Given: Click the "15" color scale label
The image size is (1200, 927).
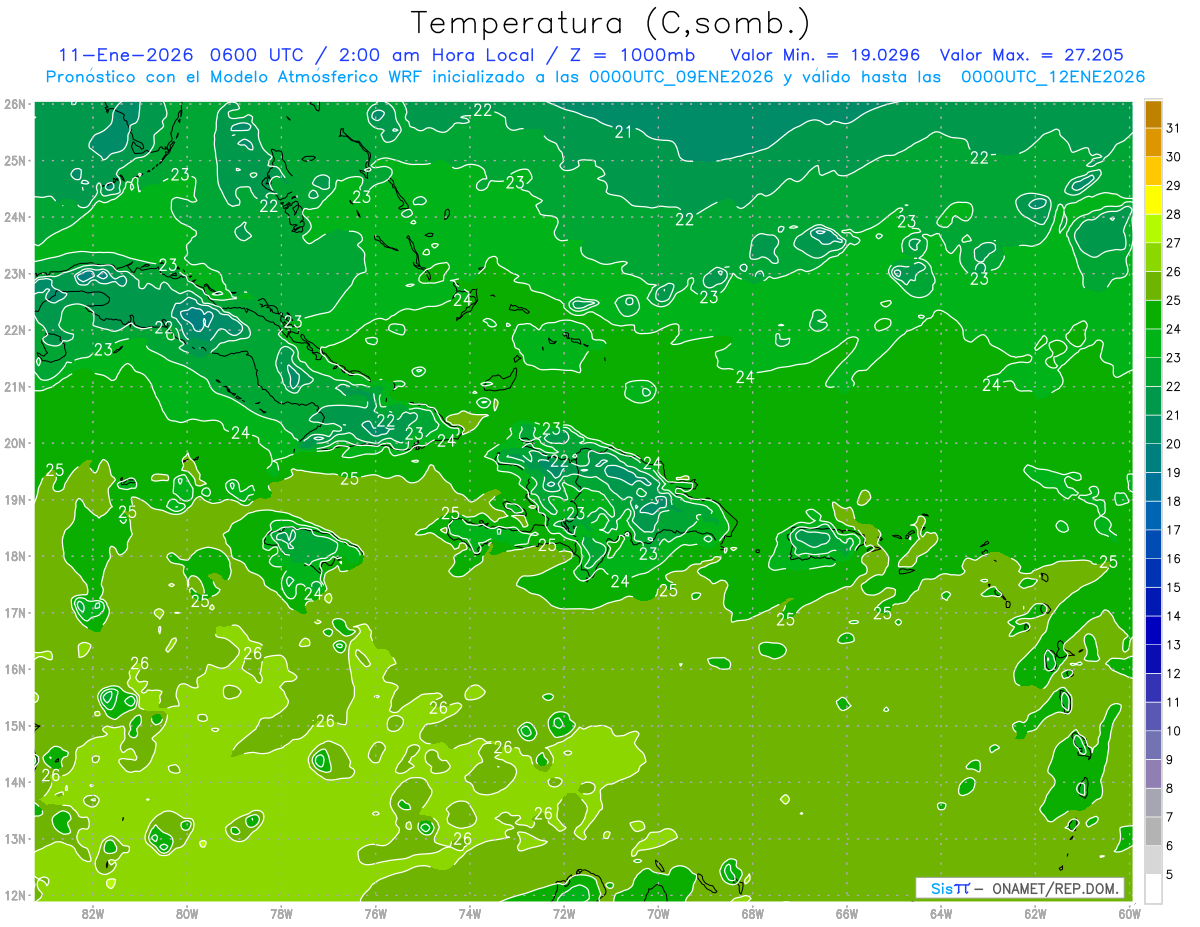Looking at the screenshot, I should pyautogui.click(x=1174, y=587).
